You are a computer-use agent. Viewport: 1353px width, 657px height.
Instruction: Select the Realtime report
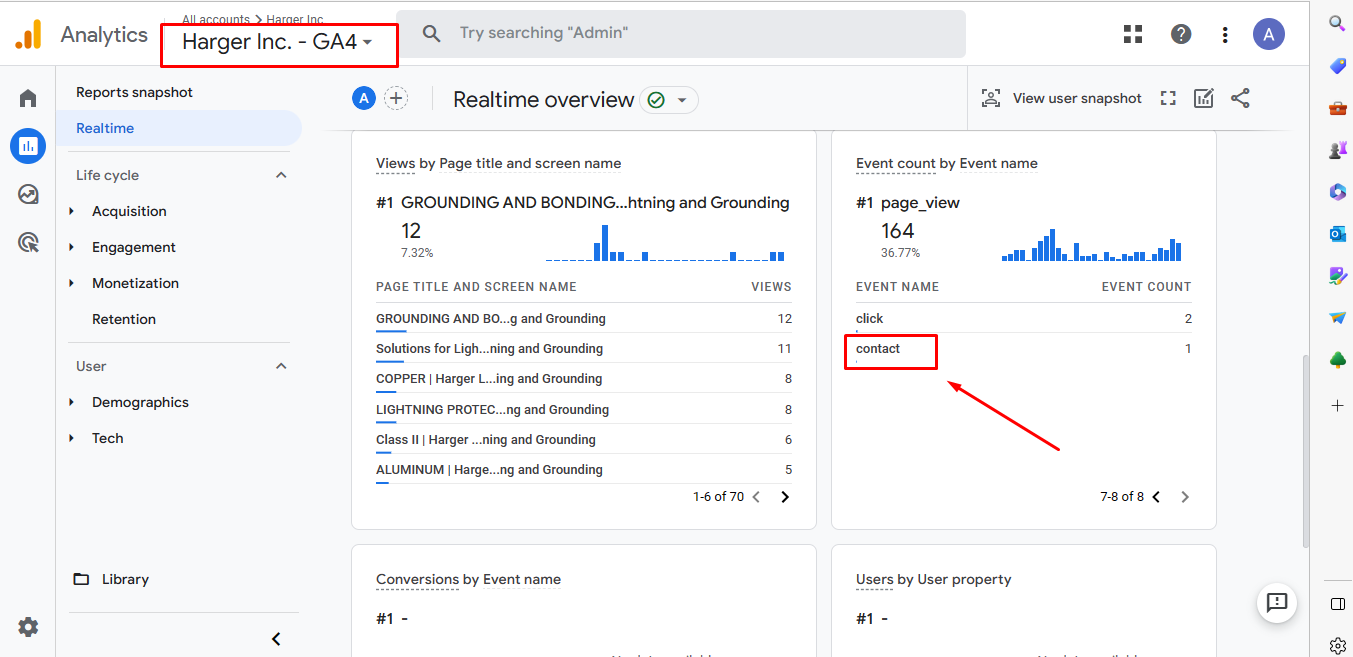click(x=179, y=128)
